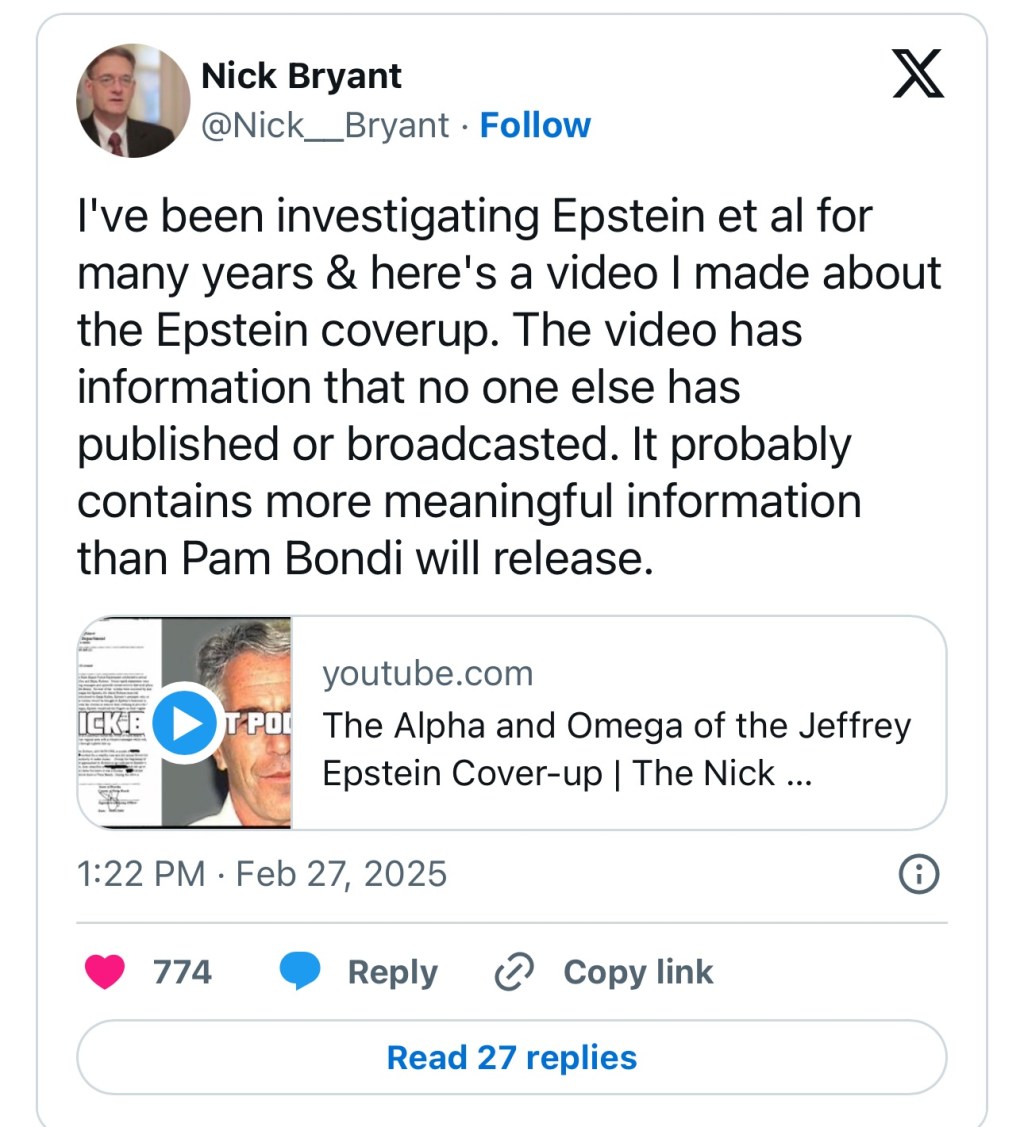Click the 774 likes count
Screen dimensions: 1024x1127
point(182,971)
